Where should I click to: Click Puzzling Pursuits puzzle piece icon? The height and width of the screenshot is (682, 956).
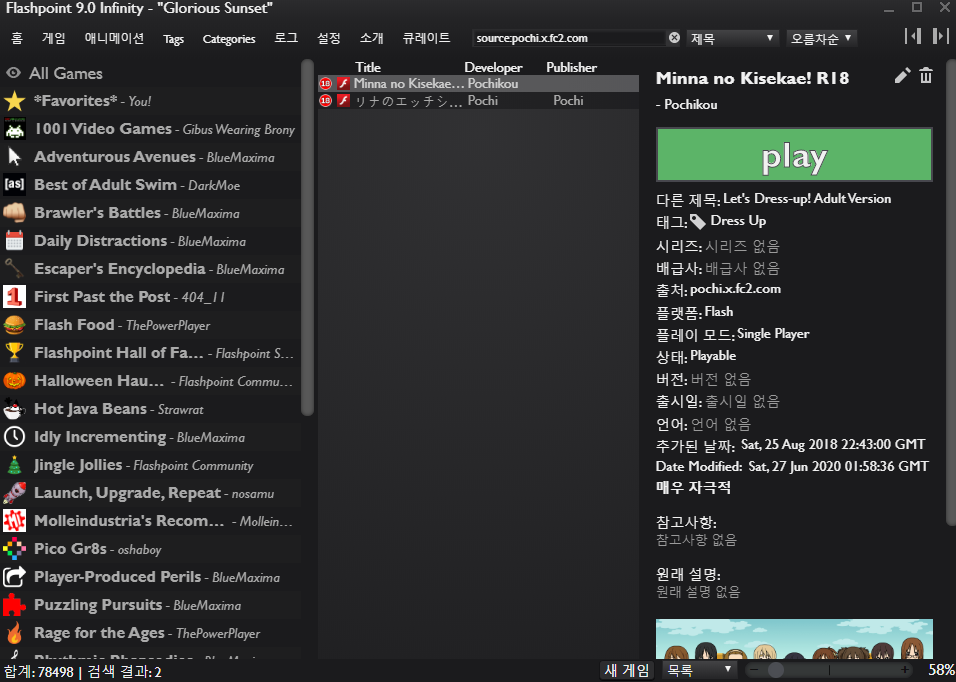15,605
